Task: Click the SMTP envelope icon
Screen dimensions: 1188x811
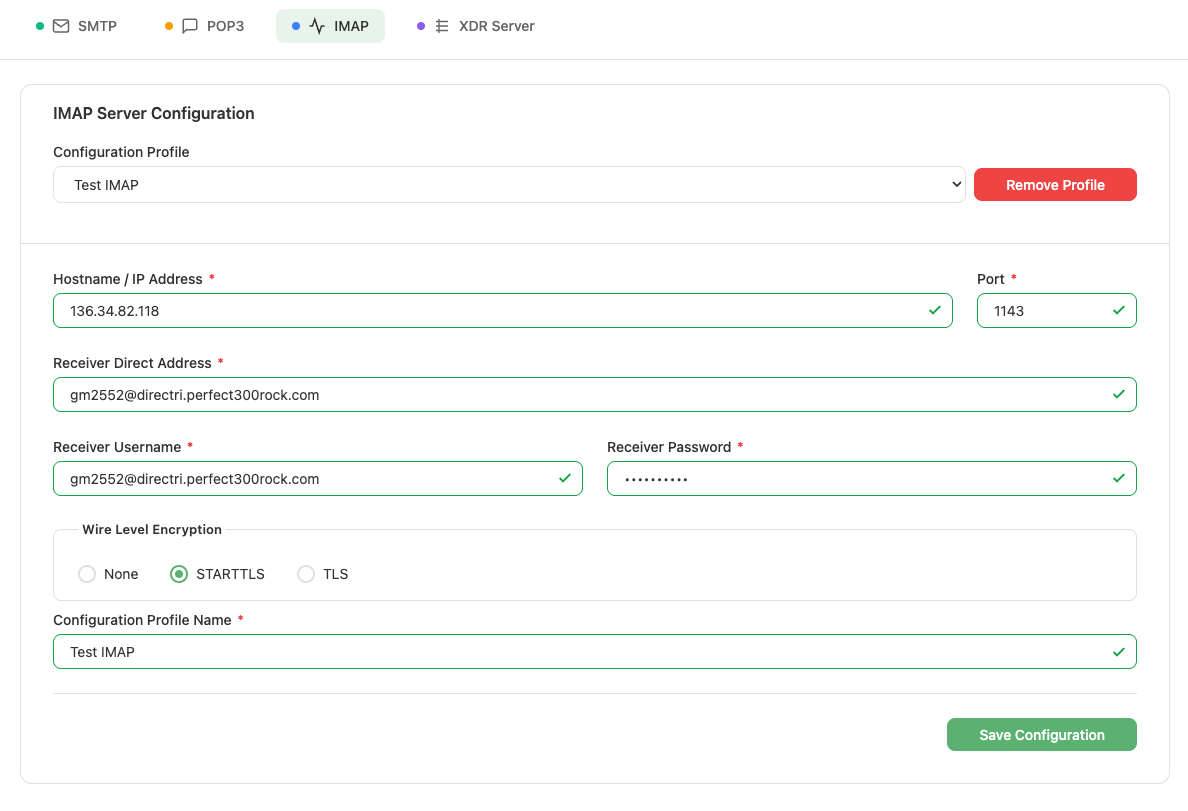Action: click(x=61, y=27)
